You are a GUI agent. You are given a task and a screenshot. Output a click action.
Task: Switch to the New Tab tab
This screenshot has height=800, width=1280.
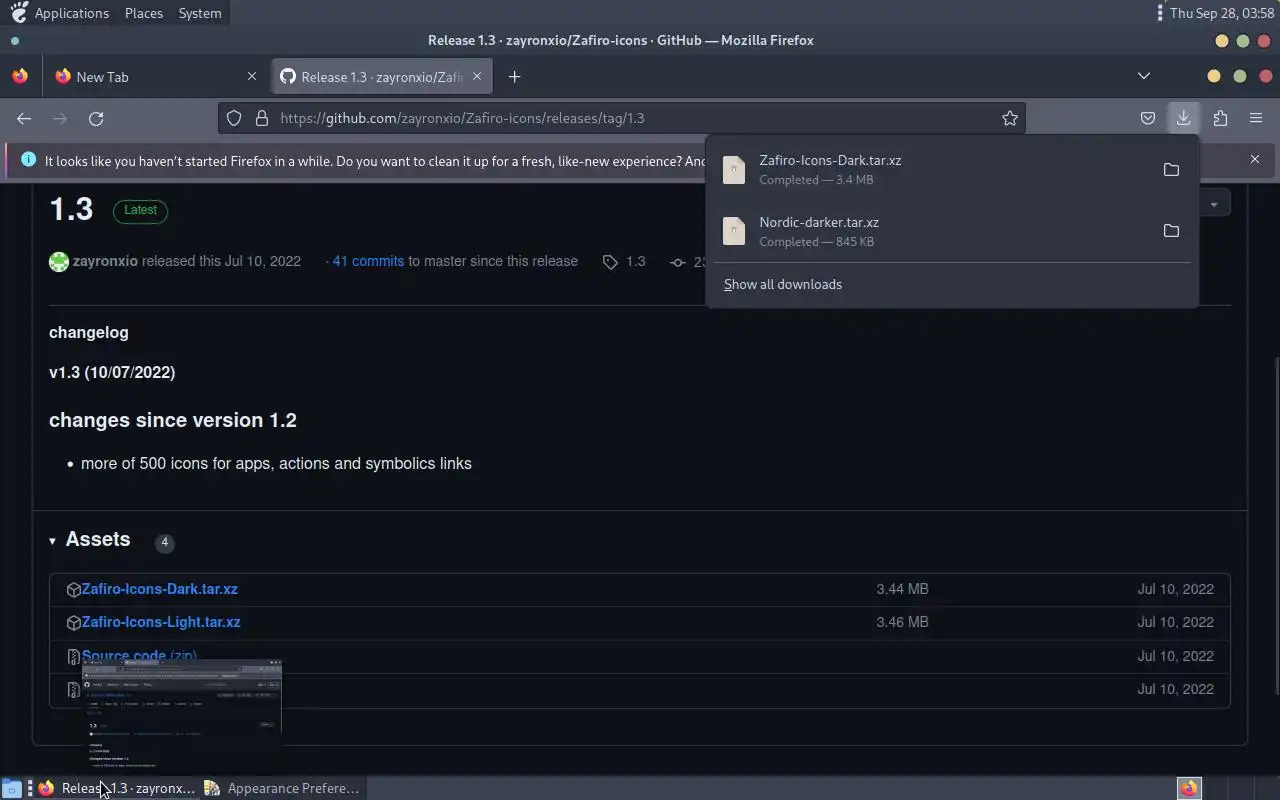click(x=157, y=77)
